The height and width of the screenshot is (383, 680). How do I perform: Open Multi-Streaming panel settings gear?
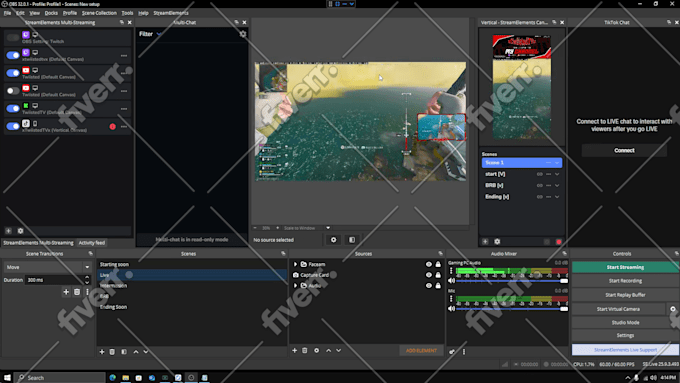(20, 231)
